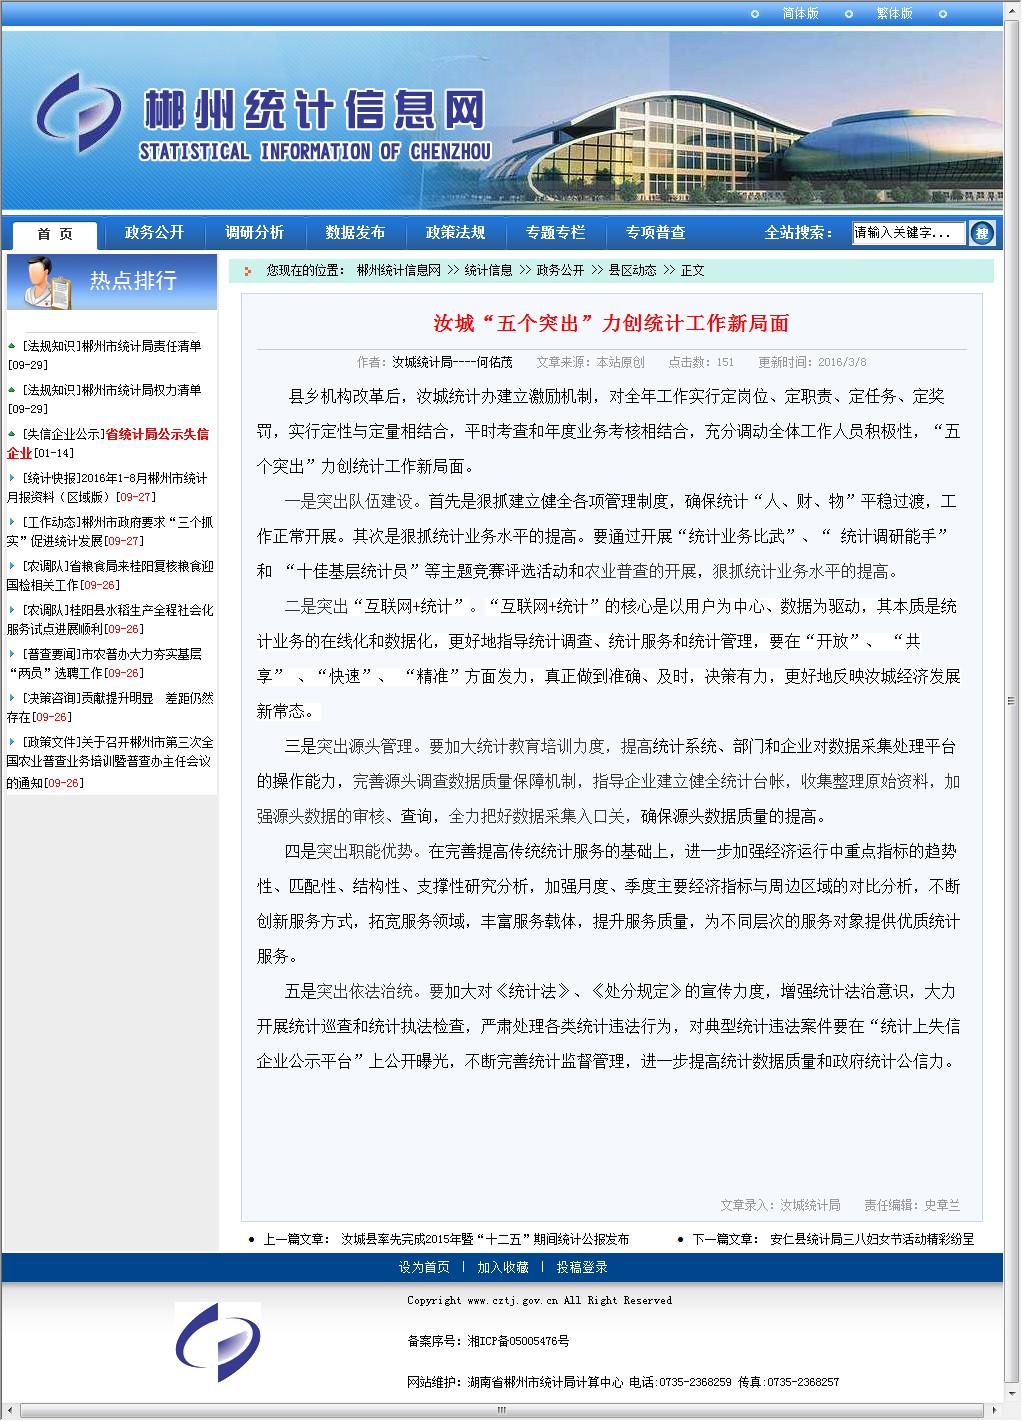Open 郴州市政府要求“三个抓实” article
Screen dimensions: 1022x1421
click(x=109, y=531)
